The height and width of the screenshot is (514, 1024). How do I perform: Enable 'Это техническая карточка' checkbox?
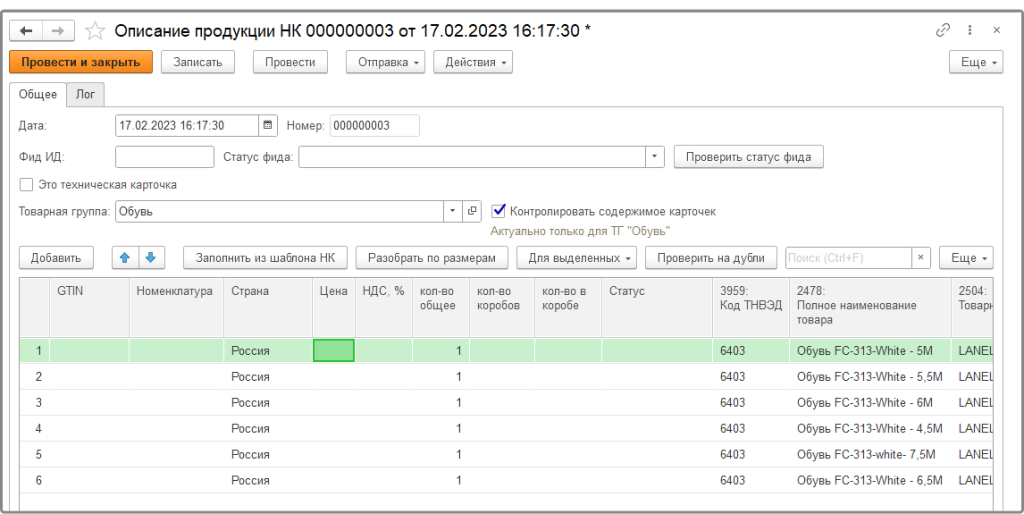(x=26, y=185)
